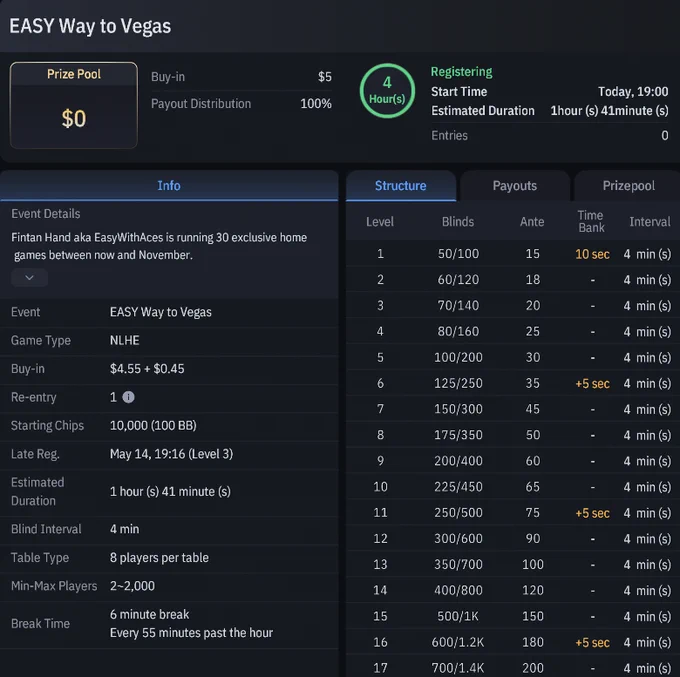This screenshot has width=680, height=677.
Task: Click the 6 minute break text
Action: coord(150,614)
